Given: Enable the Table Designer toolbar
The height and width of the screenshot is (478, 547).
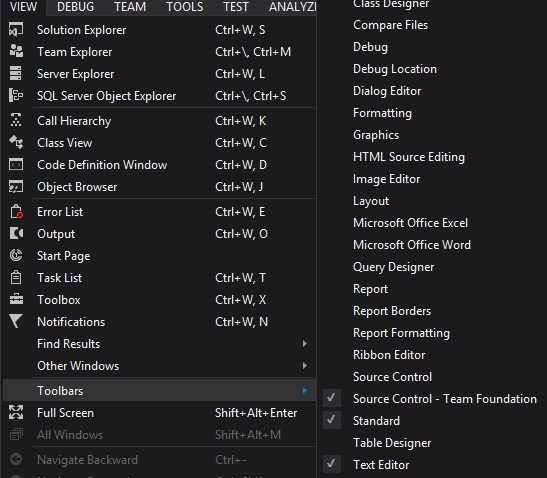Looking at the screenshot, I should [392, 442].
